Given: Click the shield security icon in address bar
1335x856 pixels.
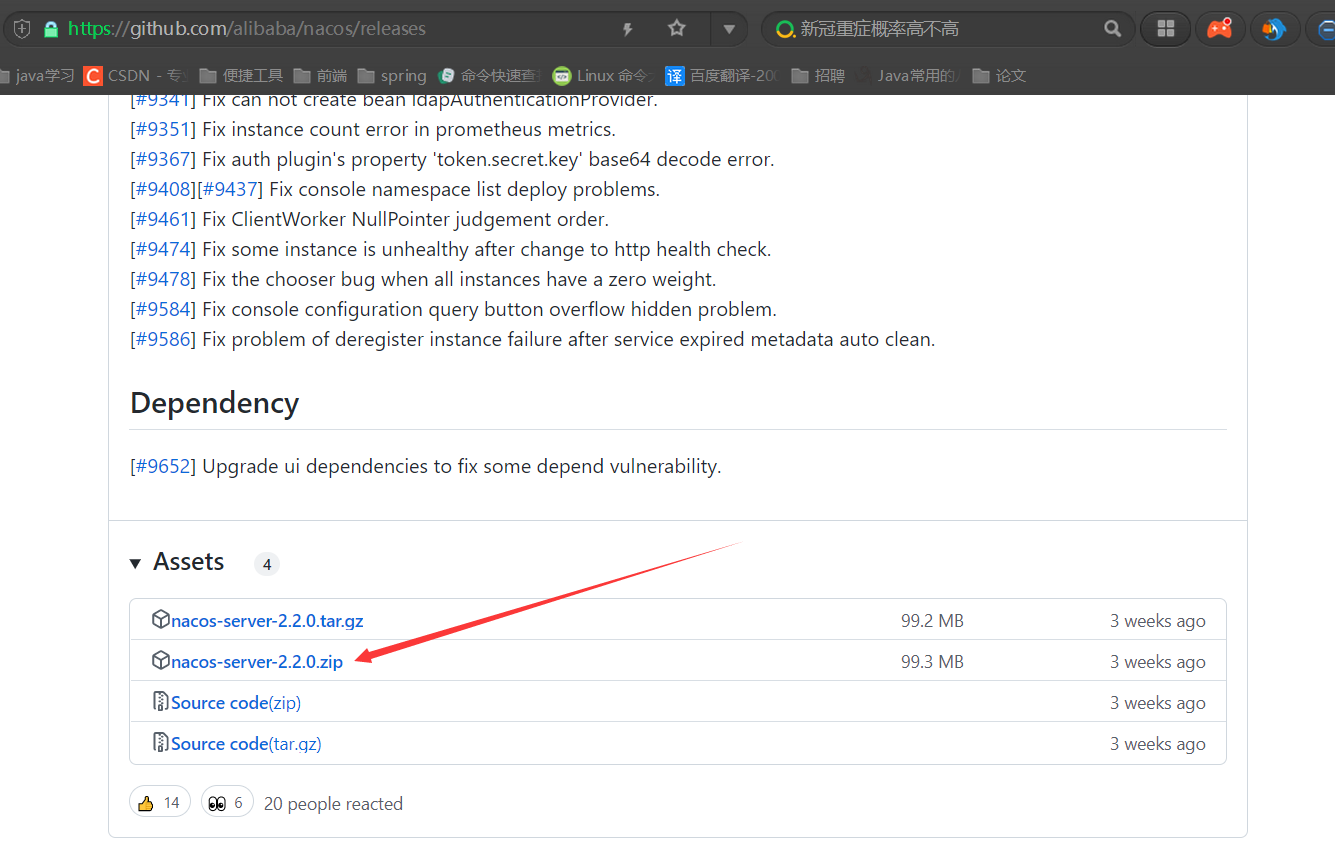Looking at the screenshot, I should (22, 29).
